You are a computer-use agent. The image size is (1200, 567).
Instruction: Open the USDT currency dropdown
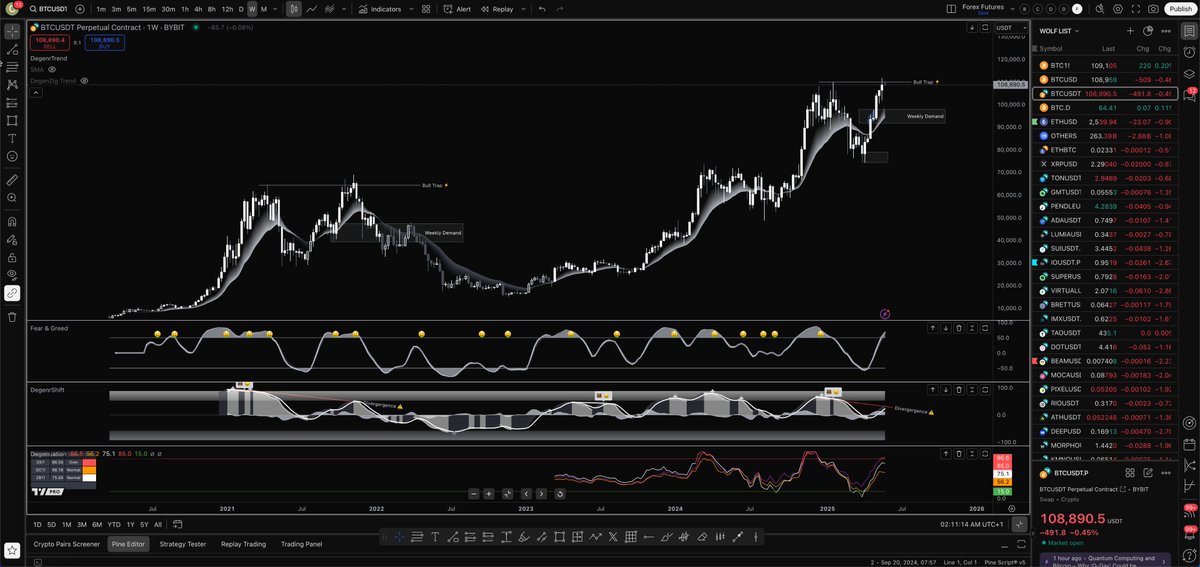point(1009,28)
